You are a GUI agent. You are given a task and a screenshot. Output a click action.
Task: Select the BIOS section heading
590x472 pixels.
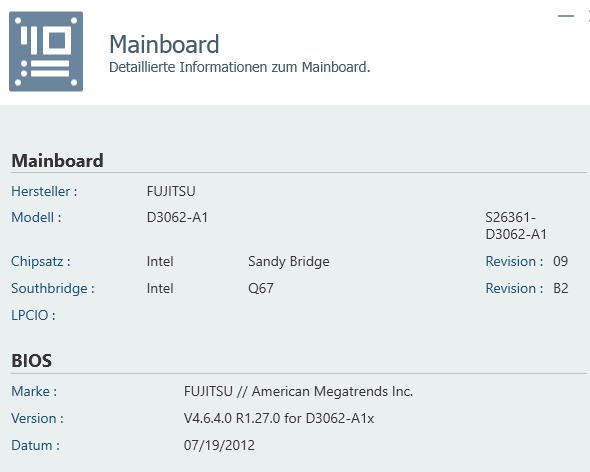click(x=32, y=361)
